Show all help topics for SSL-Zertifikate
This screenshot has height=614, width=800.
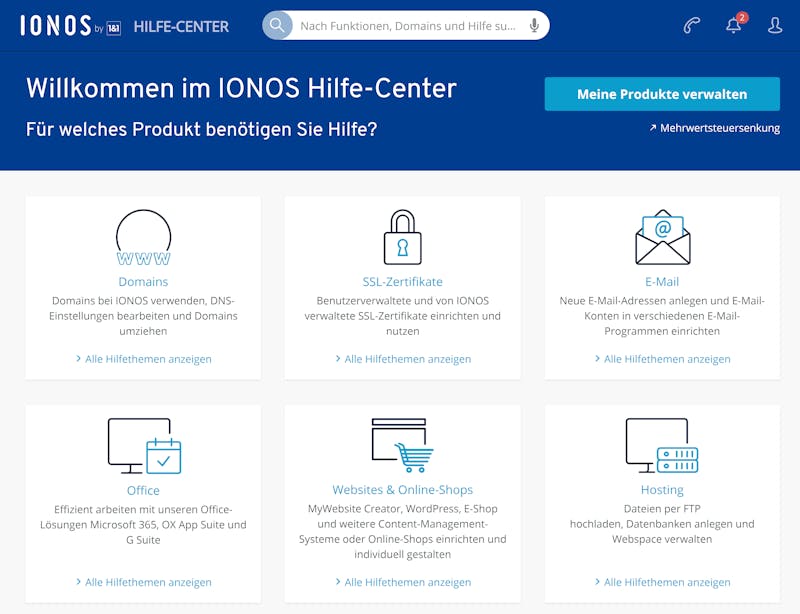[403, 359]
